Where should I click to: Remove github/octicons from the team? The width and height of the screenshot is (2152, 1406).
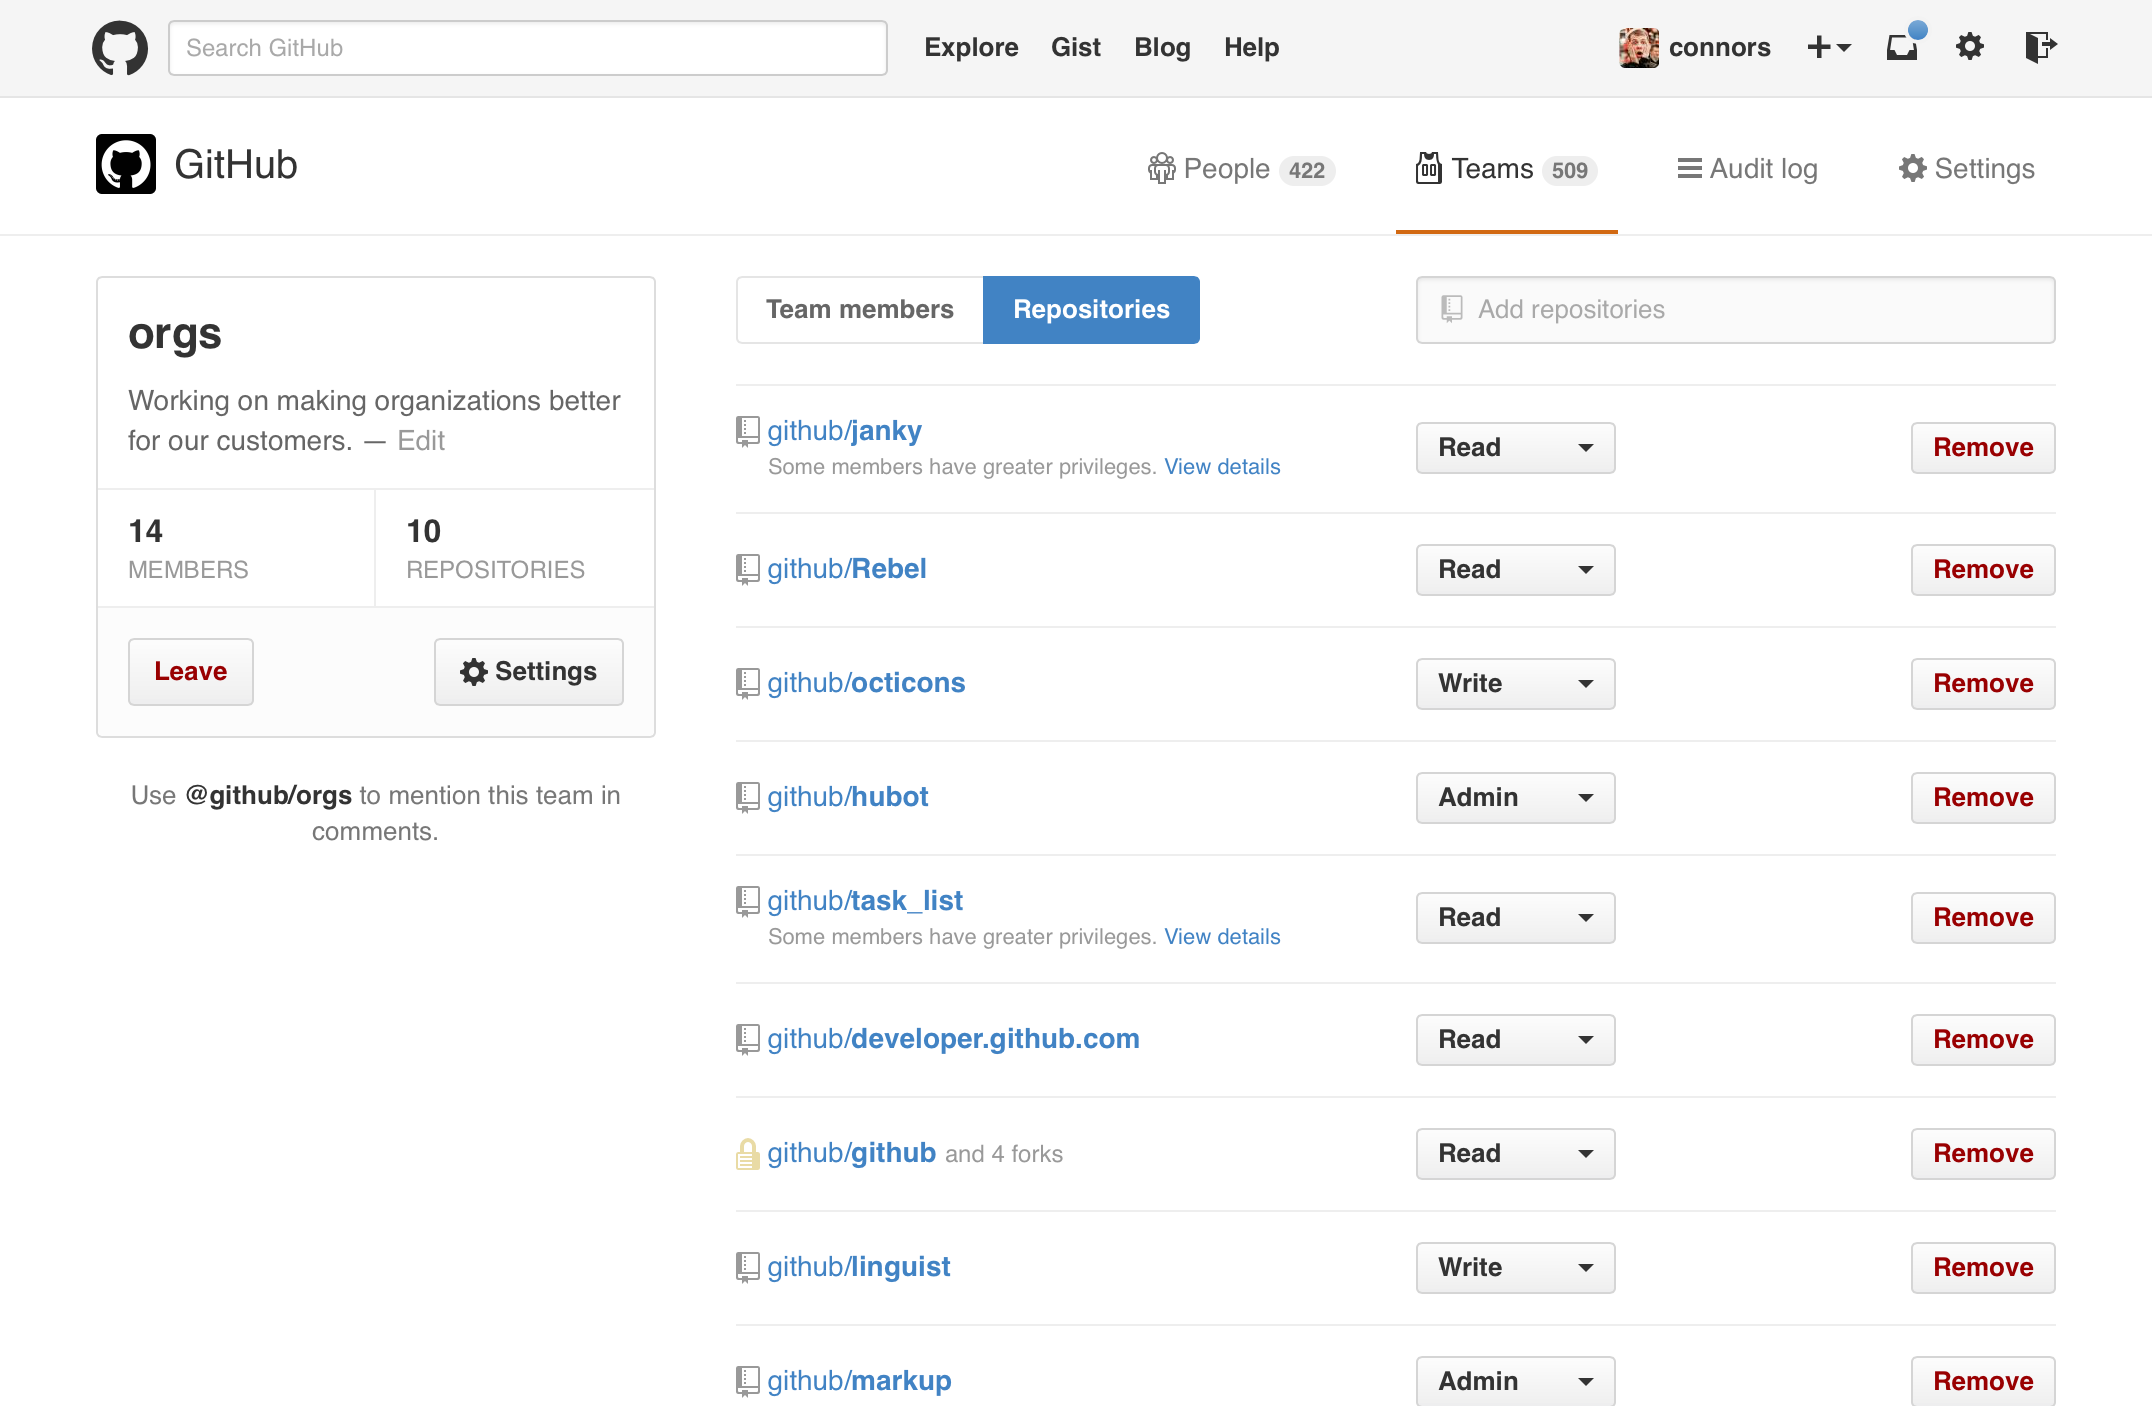pyautogui.click(x=1983, y=684)
